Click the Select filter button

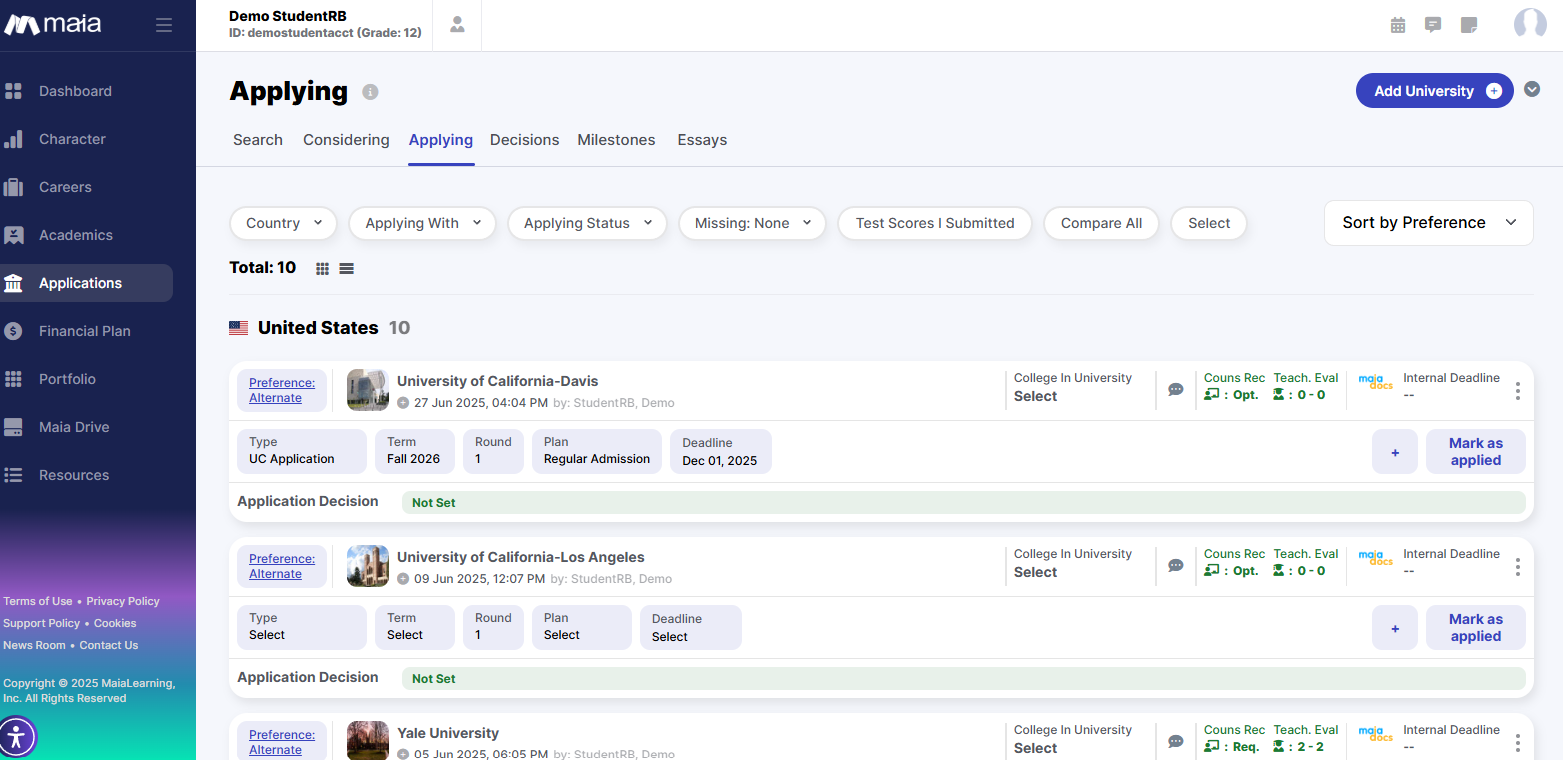pyautogui.click(x=1209, y=223)
